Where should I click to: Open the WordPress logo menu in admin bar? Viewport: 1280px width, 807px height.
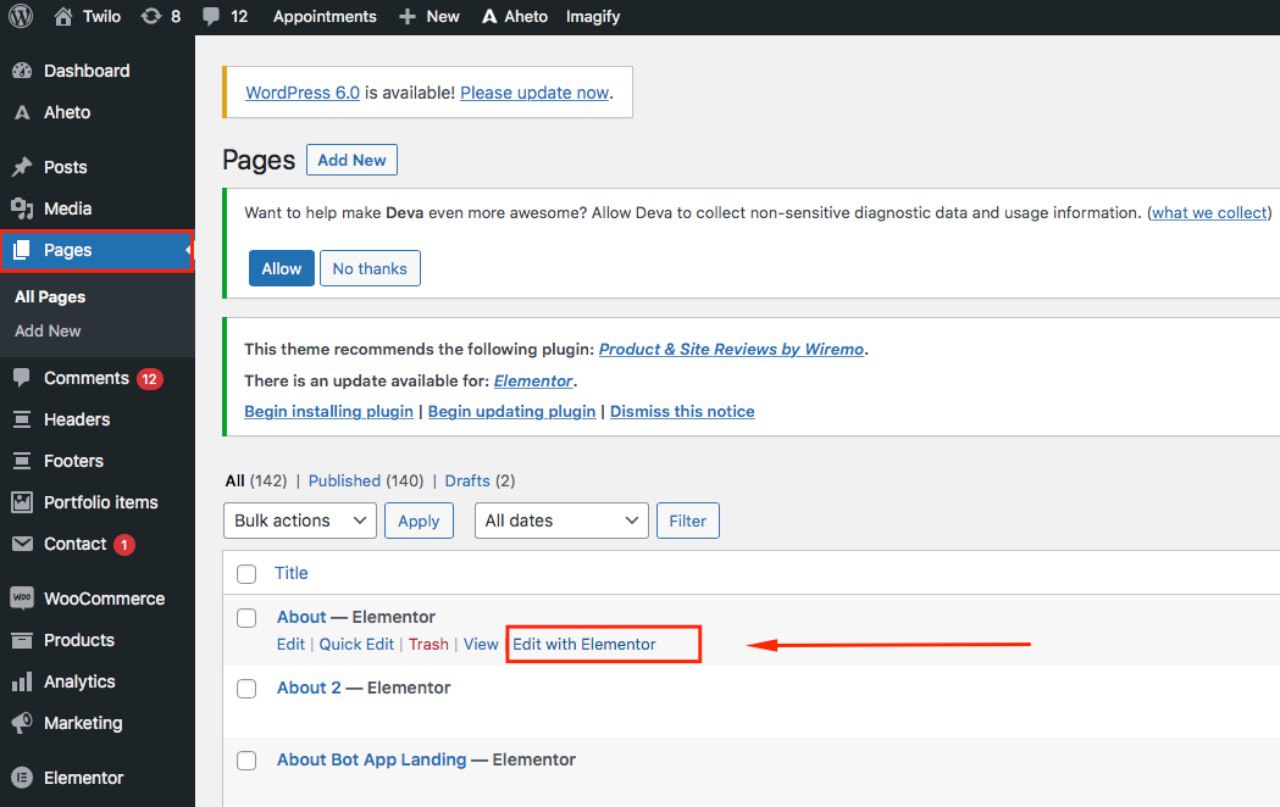[20, 16]
